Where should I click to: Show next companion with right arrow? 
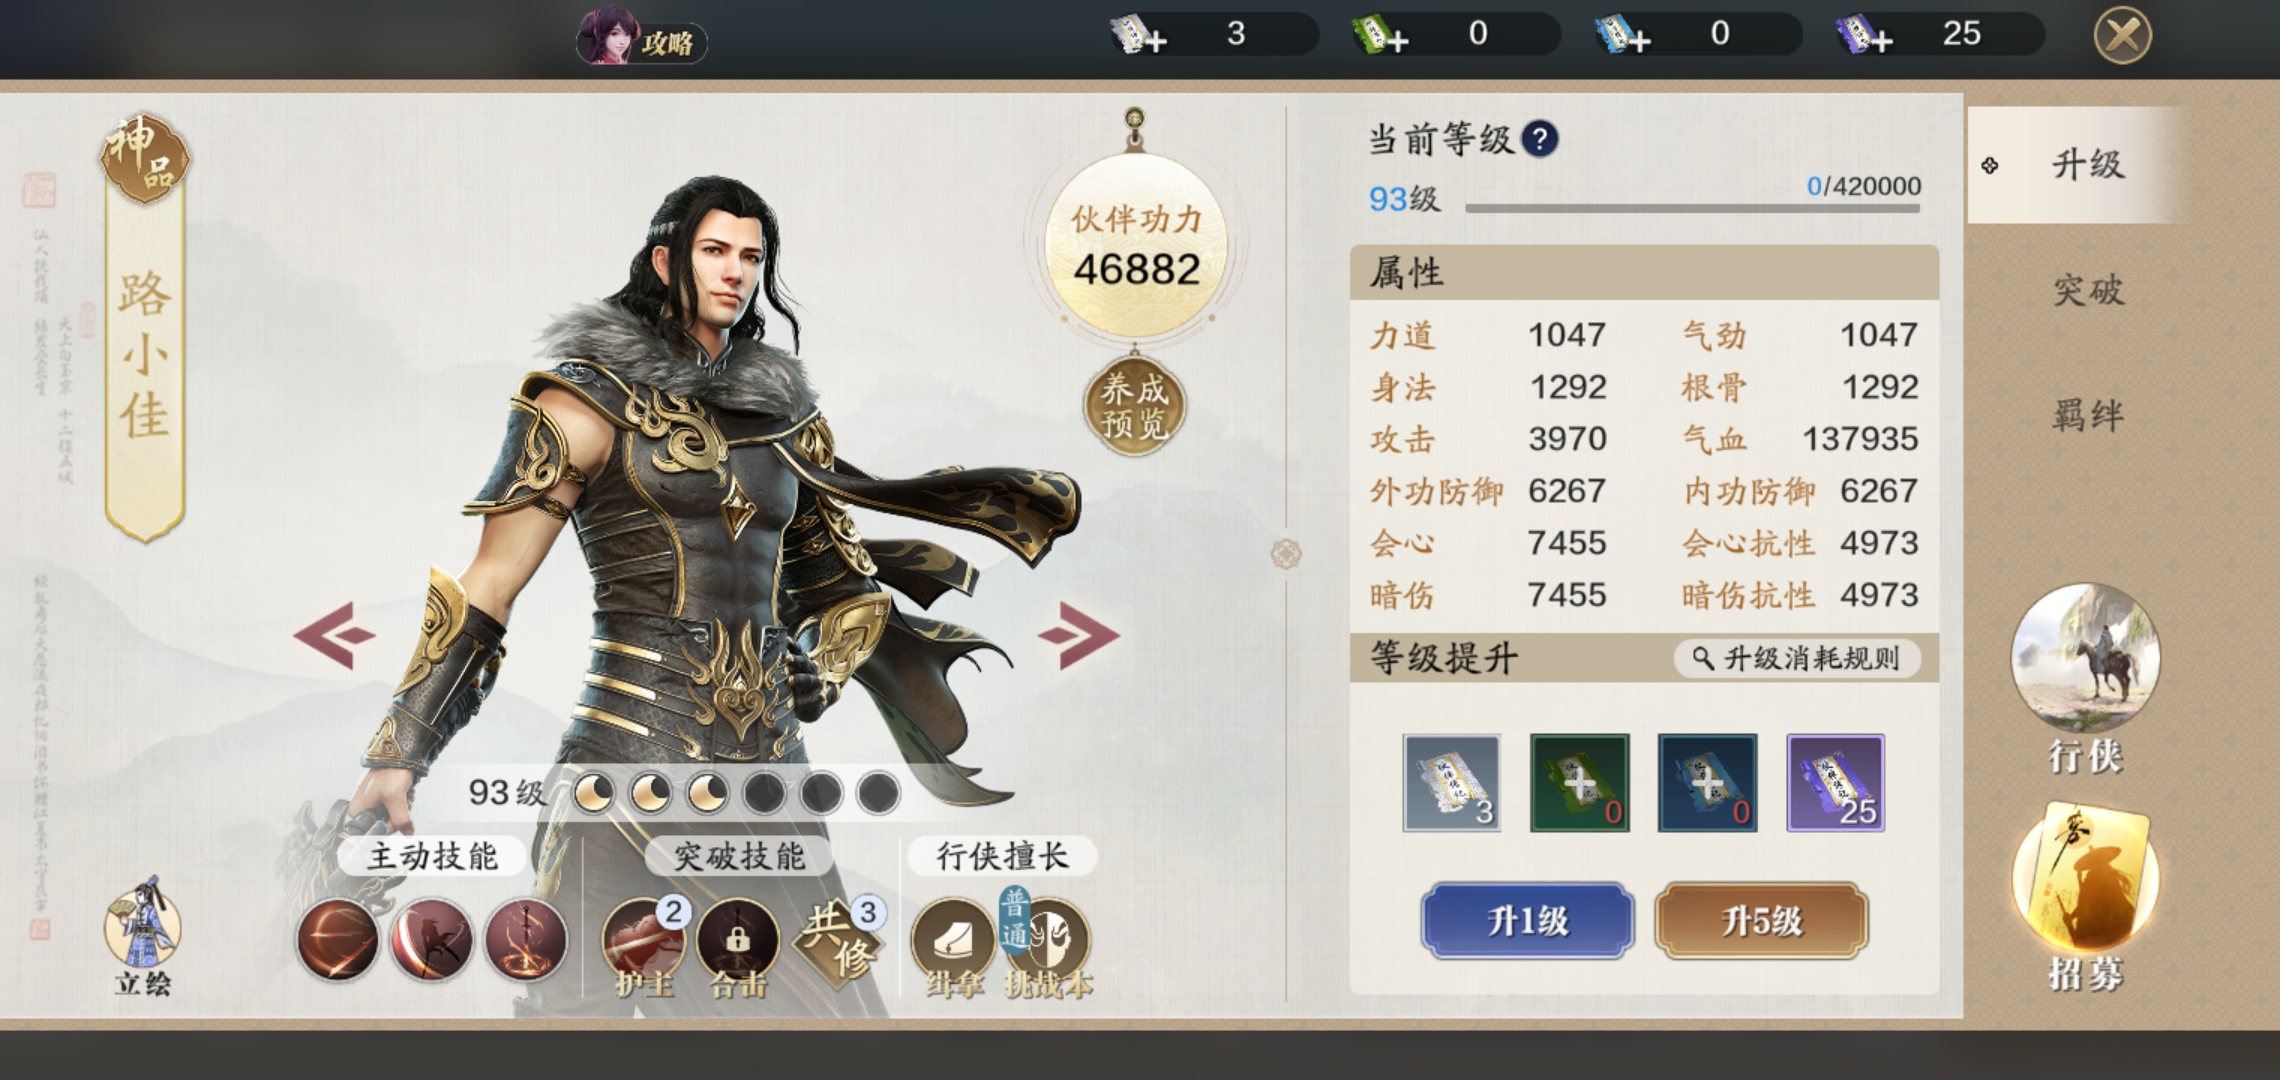1078,634
